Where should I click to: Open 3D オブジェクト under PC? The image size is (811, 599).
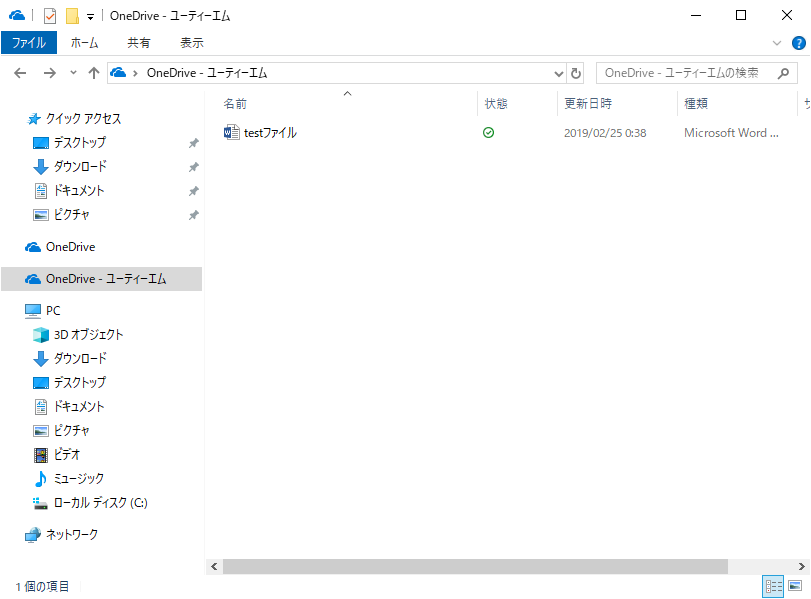tap(88, 335)
